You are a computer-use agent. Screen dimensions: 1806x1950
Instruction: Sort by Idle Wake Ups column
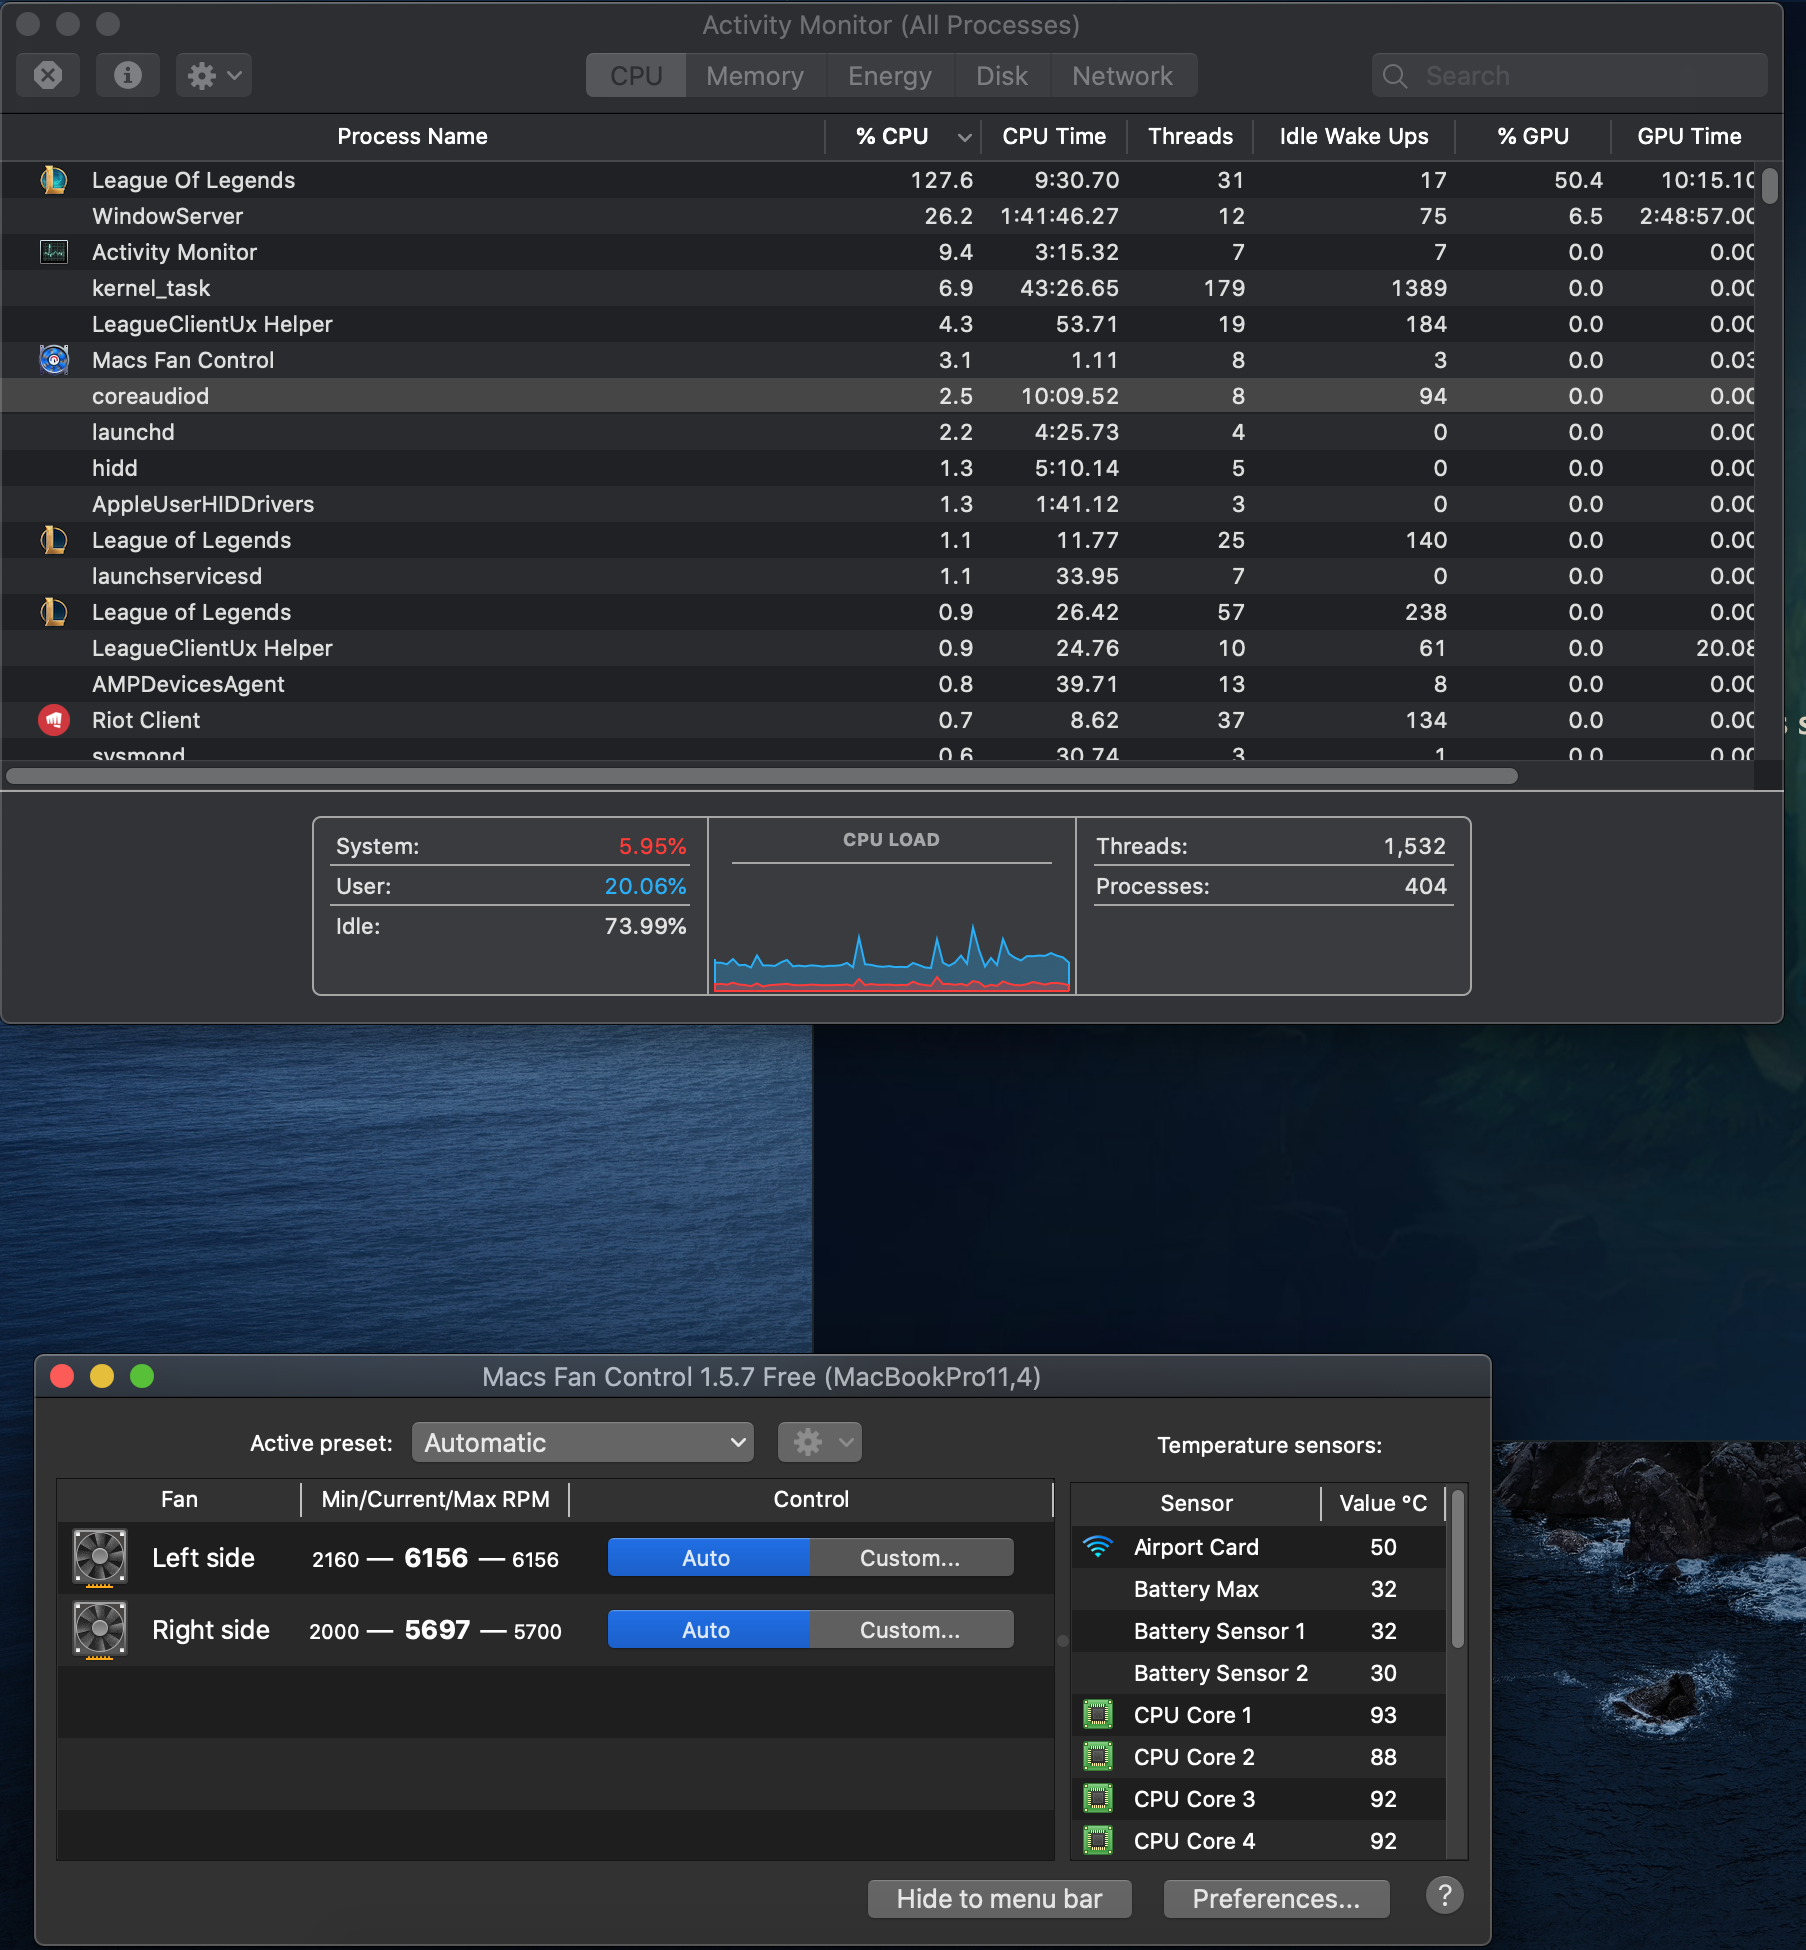coord(1354,137)
